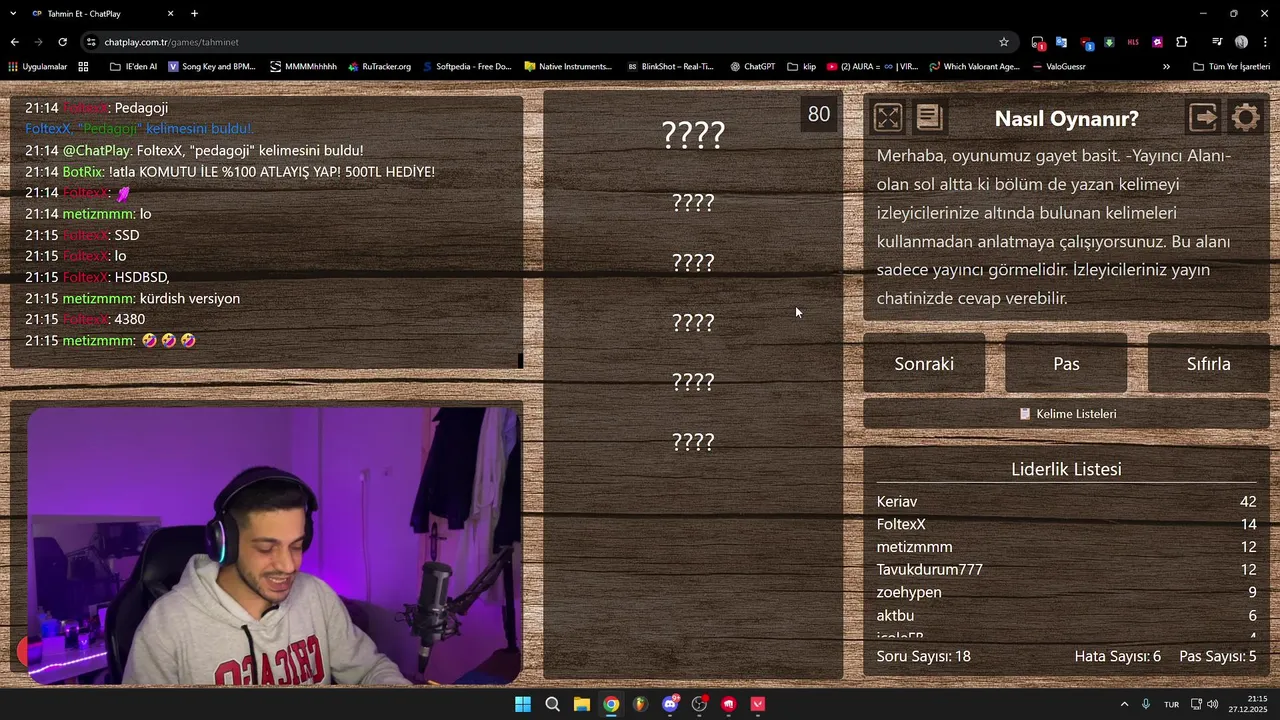
Task: Open a new tab with the plus button
Action: click(194, 13)
